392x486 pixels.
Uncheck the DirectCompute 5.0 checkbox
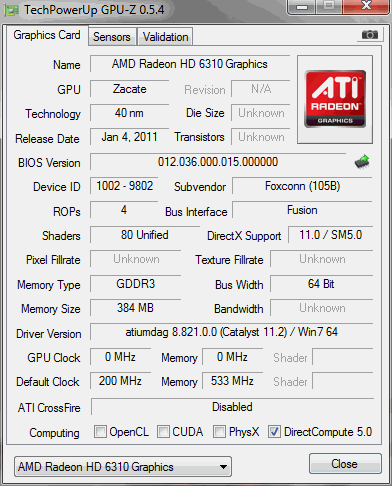pos(274,431)
